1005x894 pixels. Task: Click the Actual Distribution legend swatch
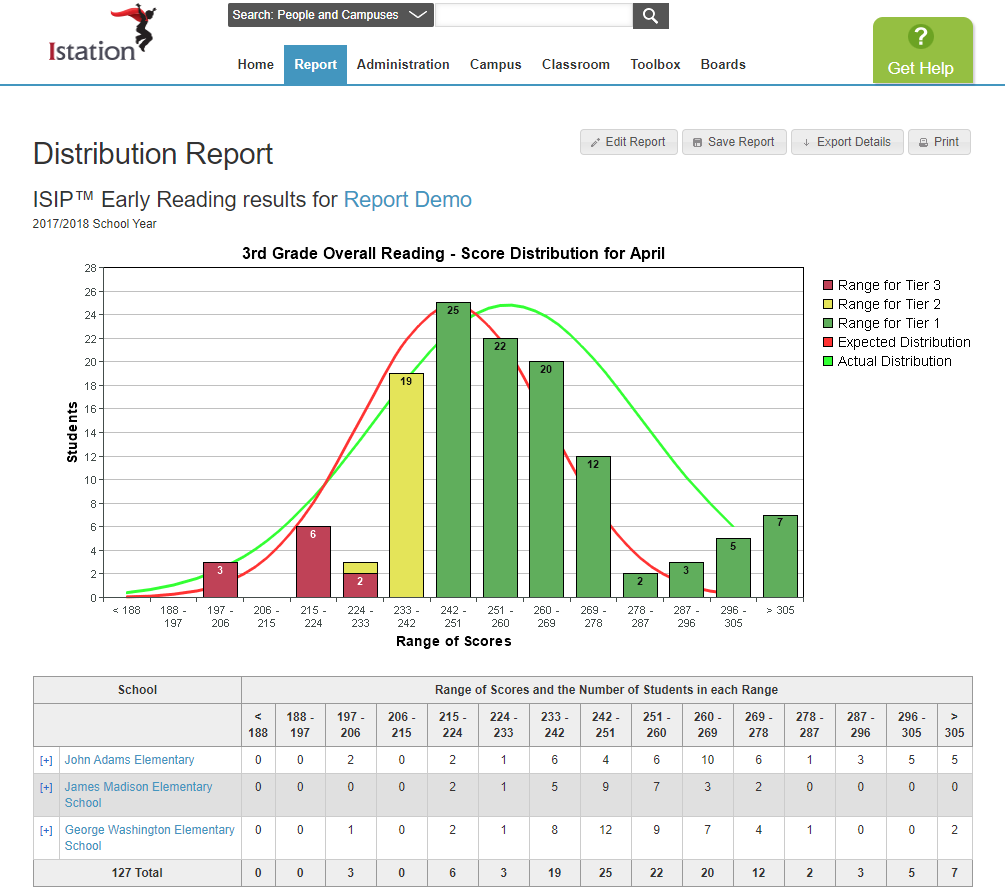click(x=827, y=362)
